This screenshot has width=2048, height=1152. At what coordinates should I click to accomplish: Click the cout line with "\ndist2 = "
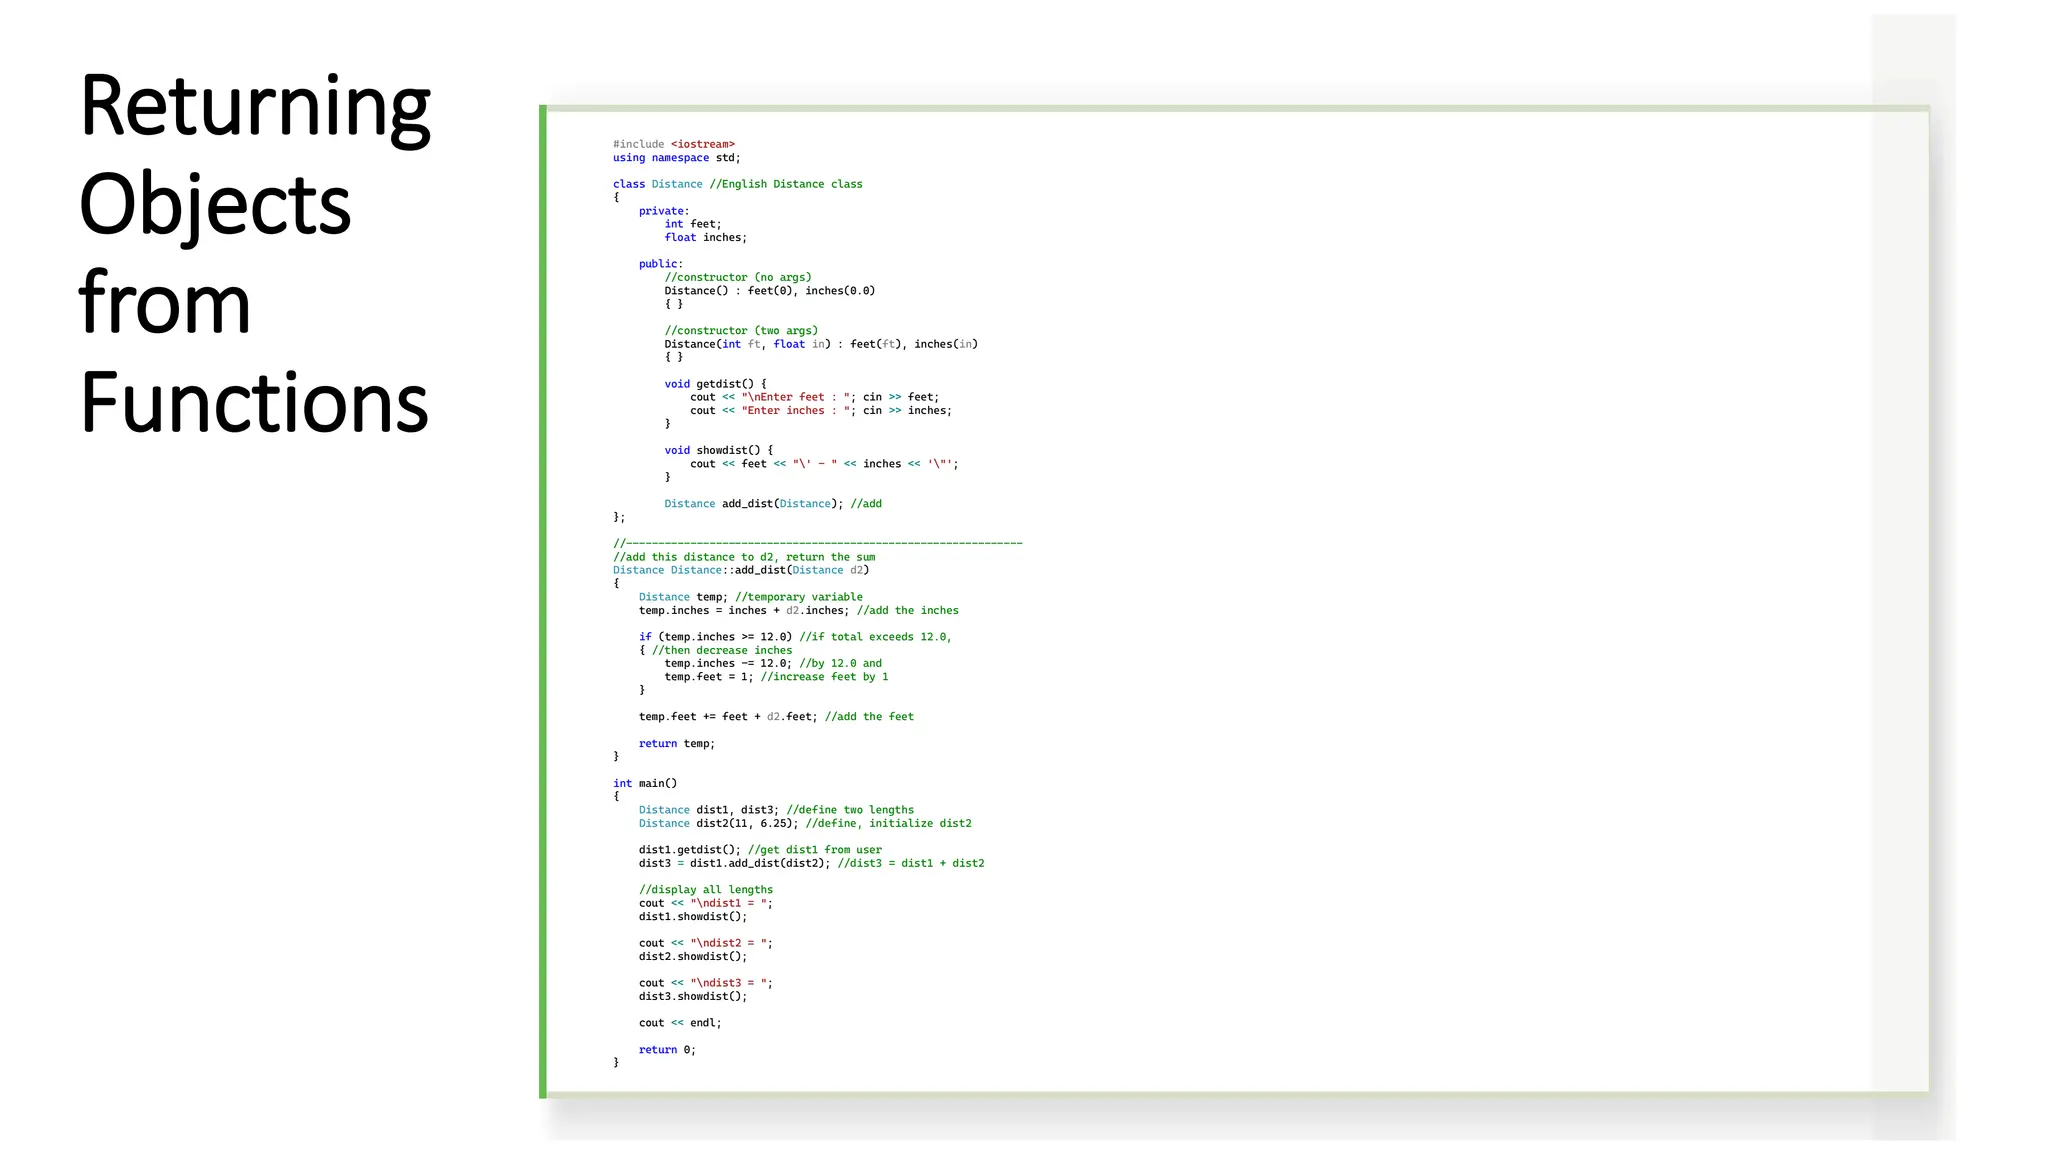pyautogui.click(x=706, y=943)
